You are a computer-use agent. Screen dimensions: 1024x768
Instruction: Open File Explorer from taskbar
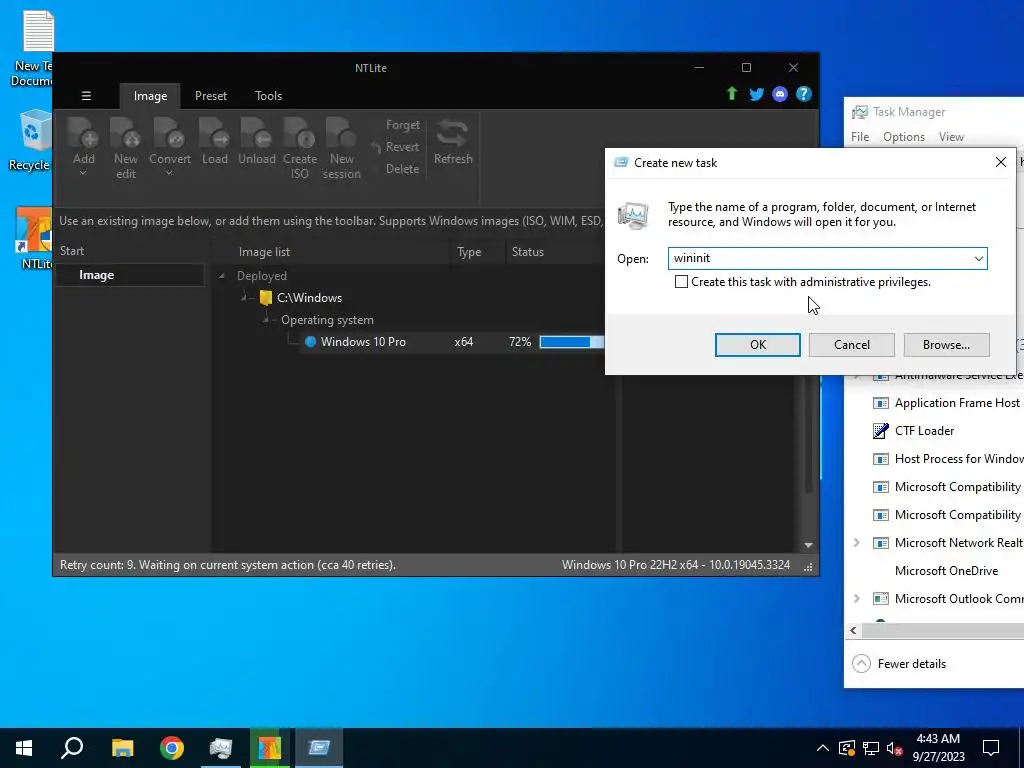click(122, 748)
